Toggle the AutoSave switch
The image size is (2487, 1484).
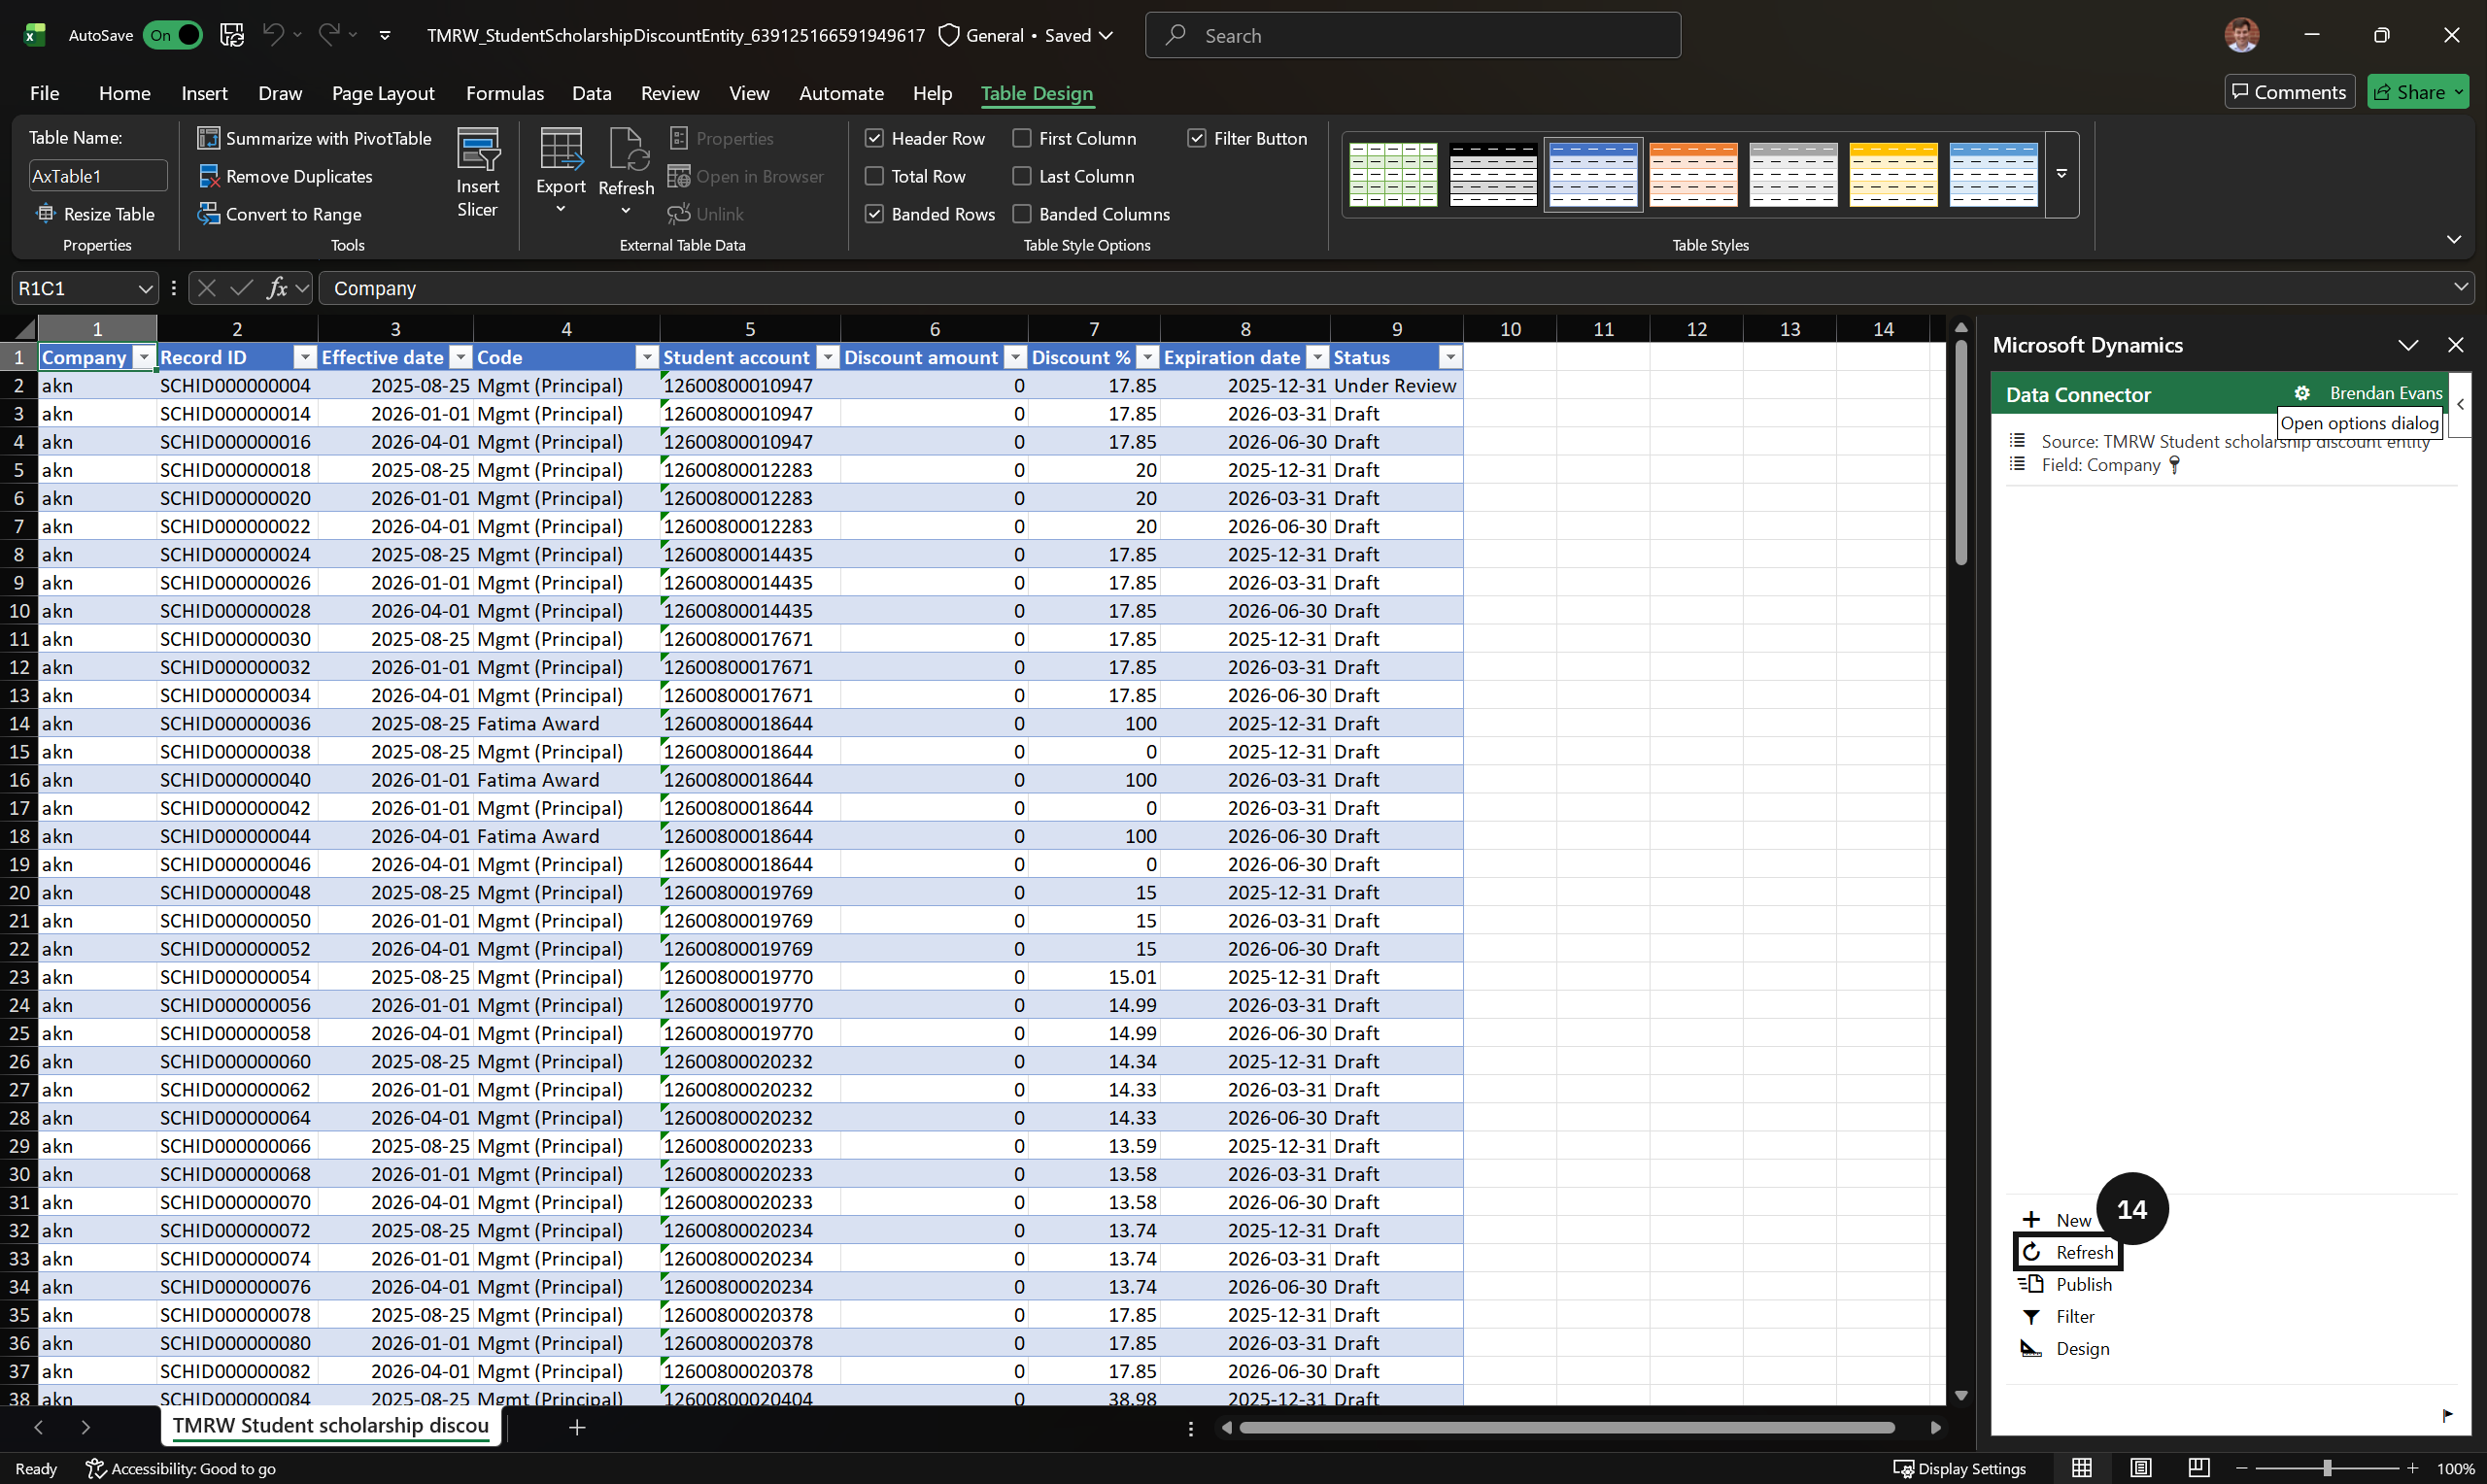pos(173,35)
